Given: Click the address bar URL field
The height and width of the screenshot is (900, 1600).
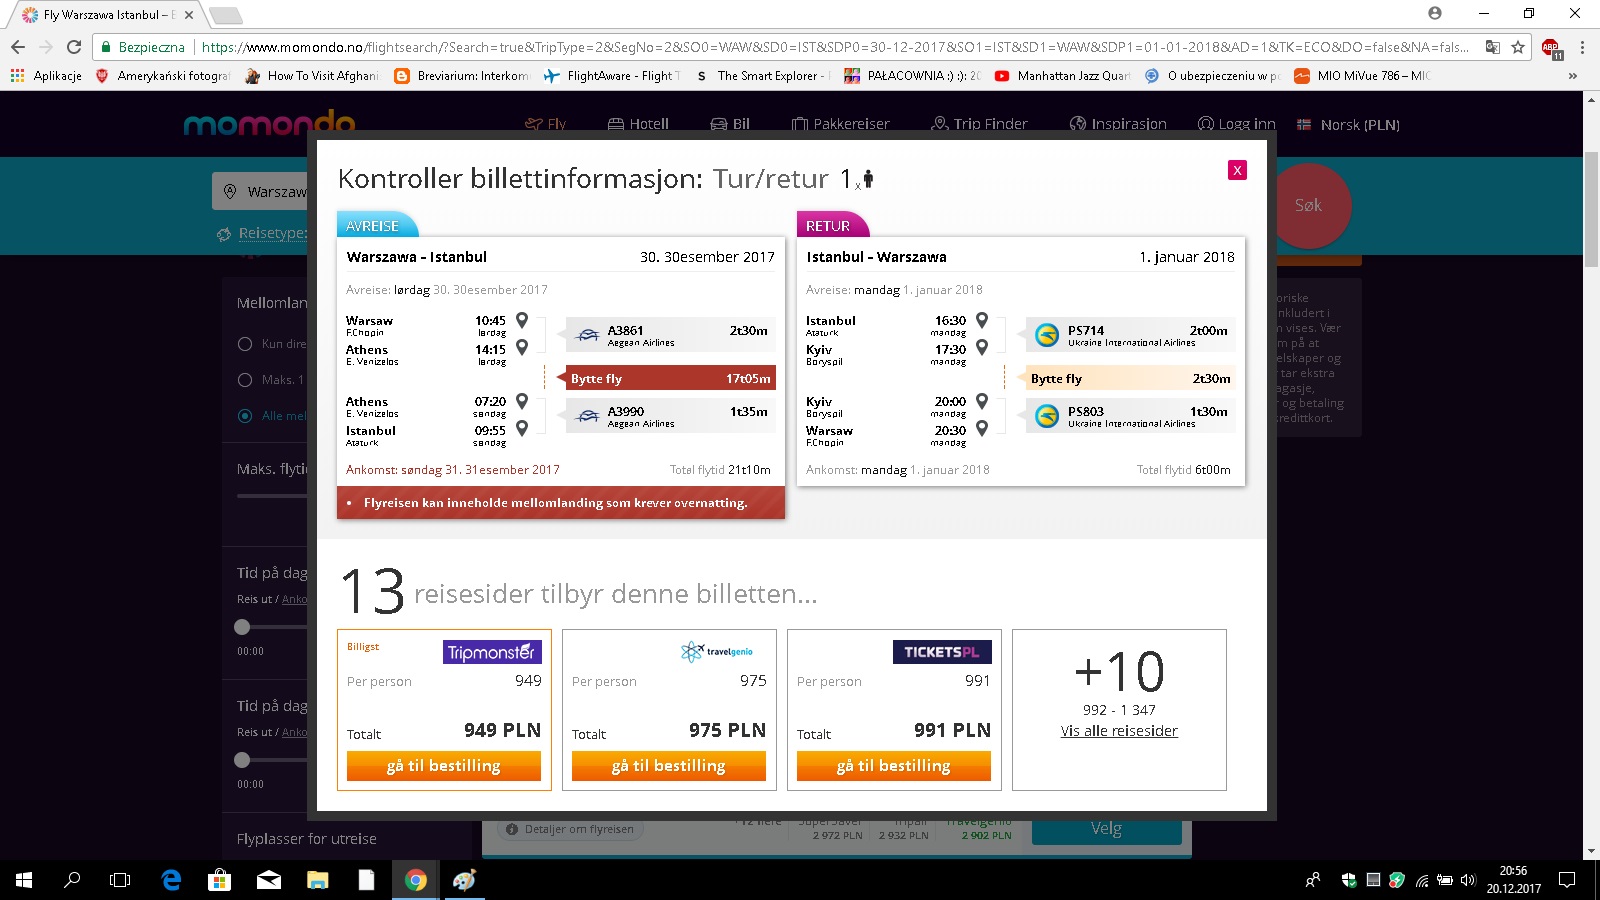Looking at the screenshot, I should (x=835, y=47).
